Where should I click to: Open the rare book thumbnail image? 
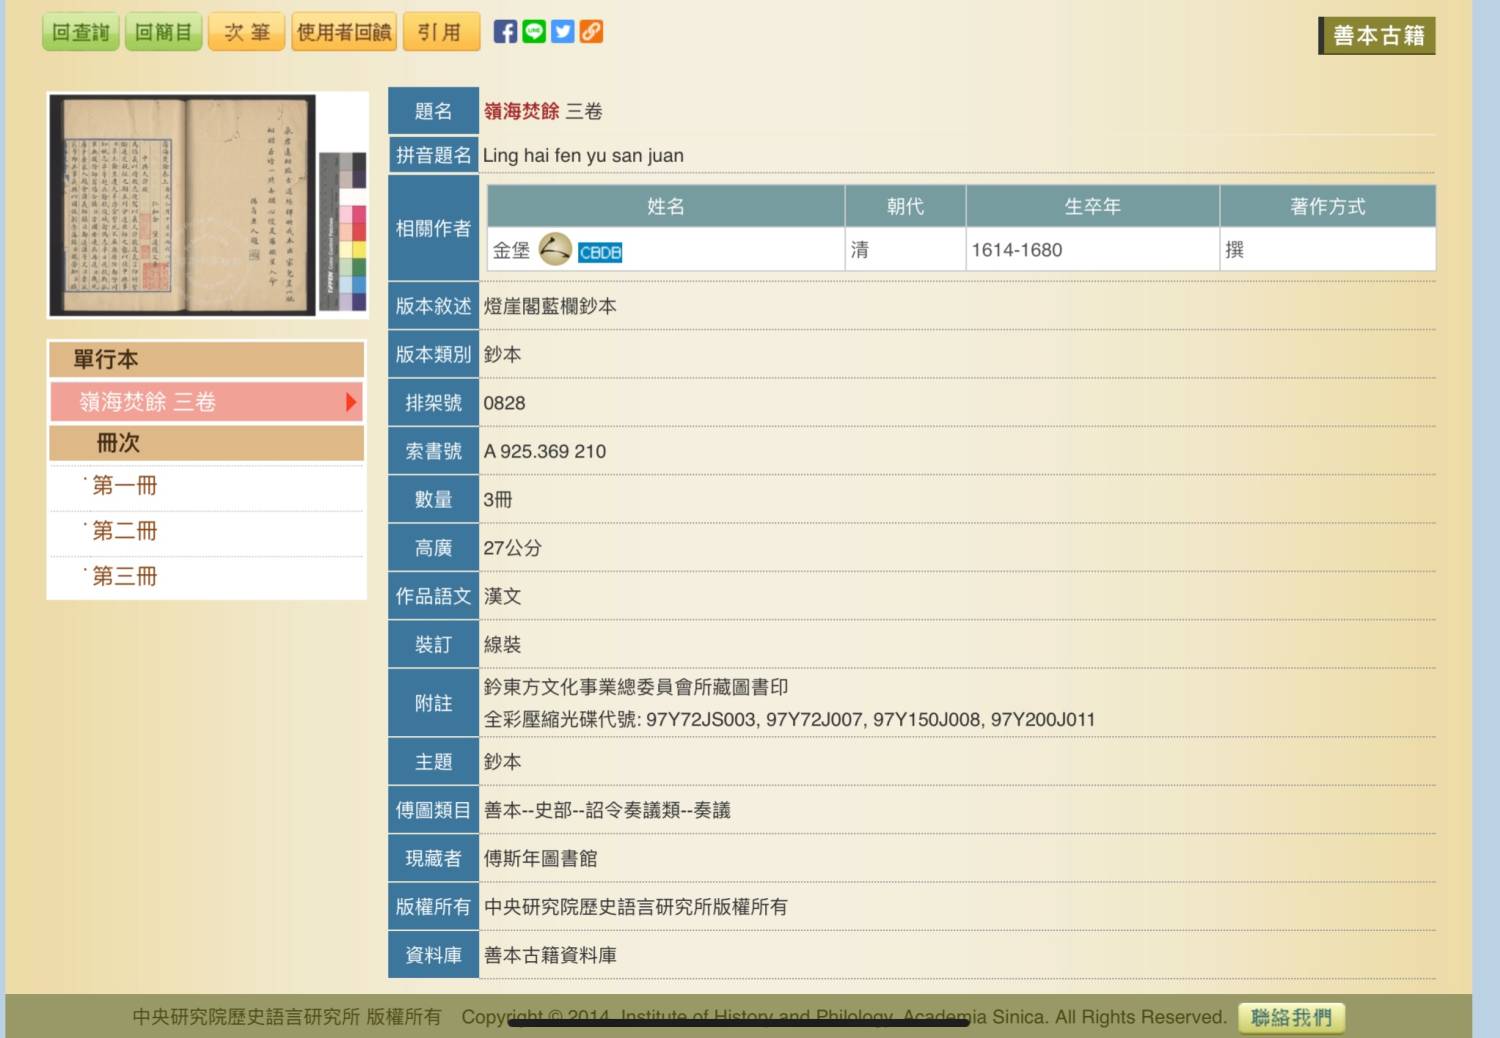point(183,205)
